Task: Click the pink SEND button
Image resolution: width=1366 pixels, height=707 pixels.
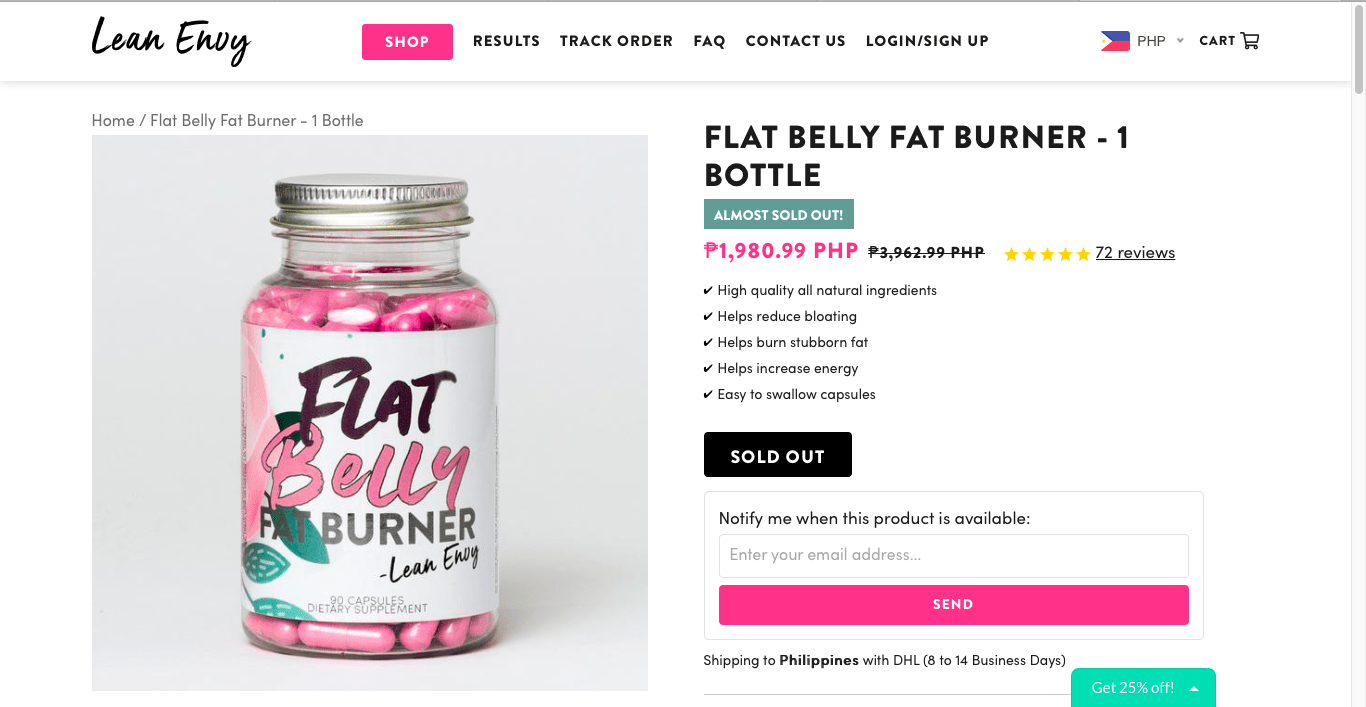Action: pos(954,605)
